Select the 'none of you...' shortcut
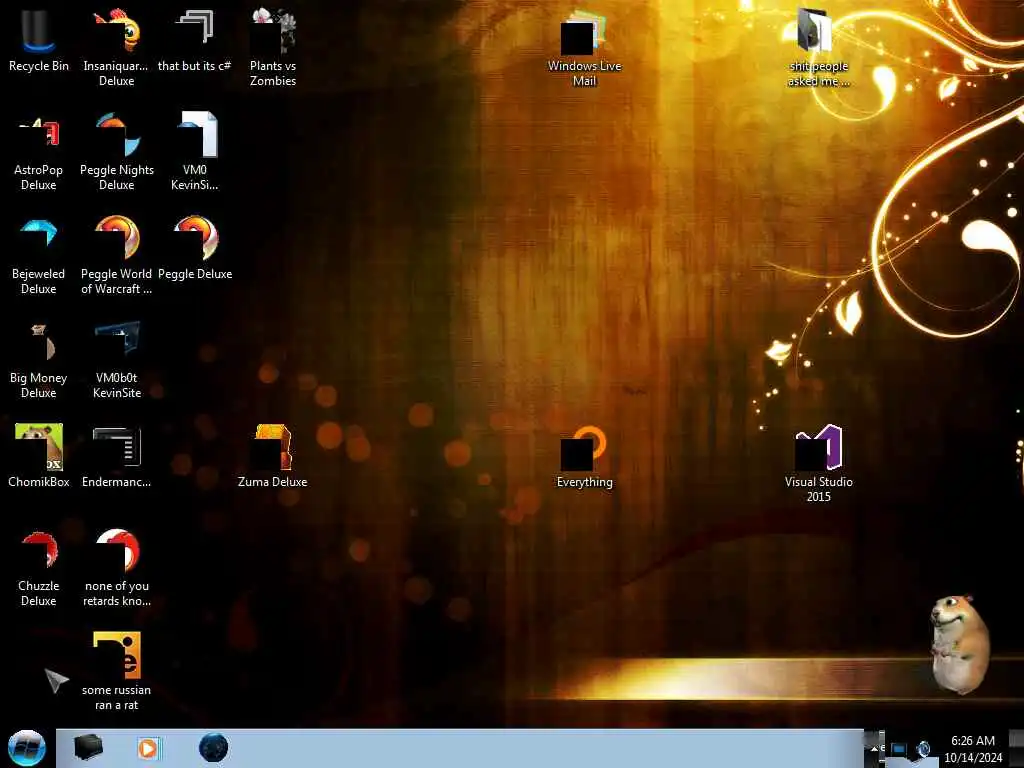This screenshot has height=768, width=1024. click(116, 568)
